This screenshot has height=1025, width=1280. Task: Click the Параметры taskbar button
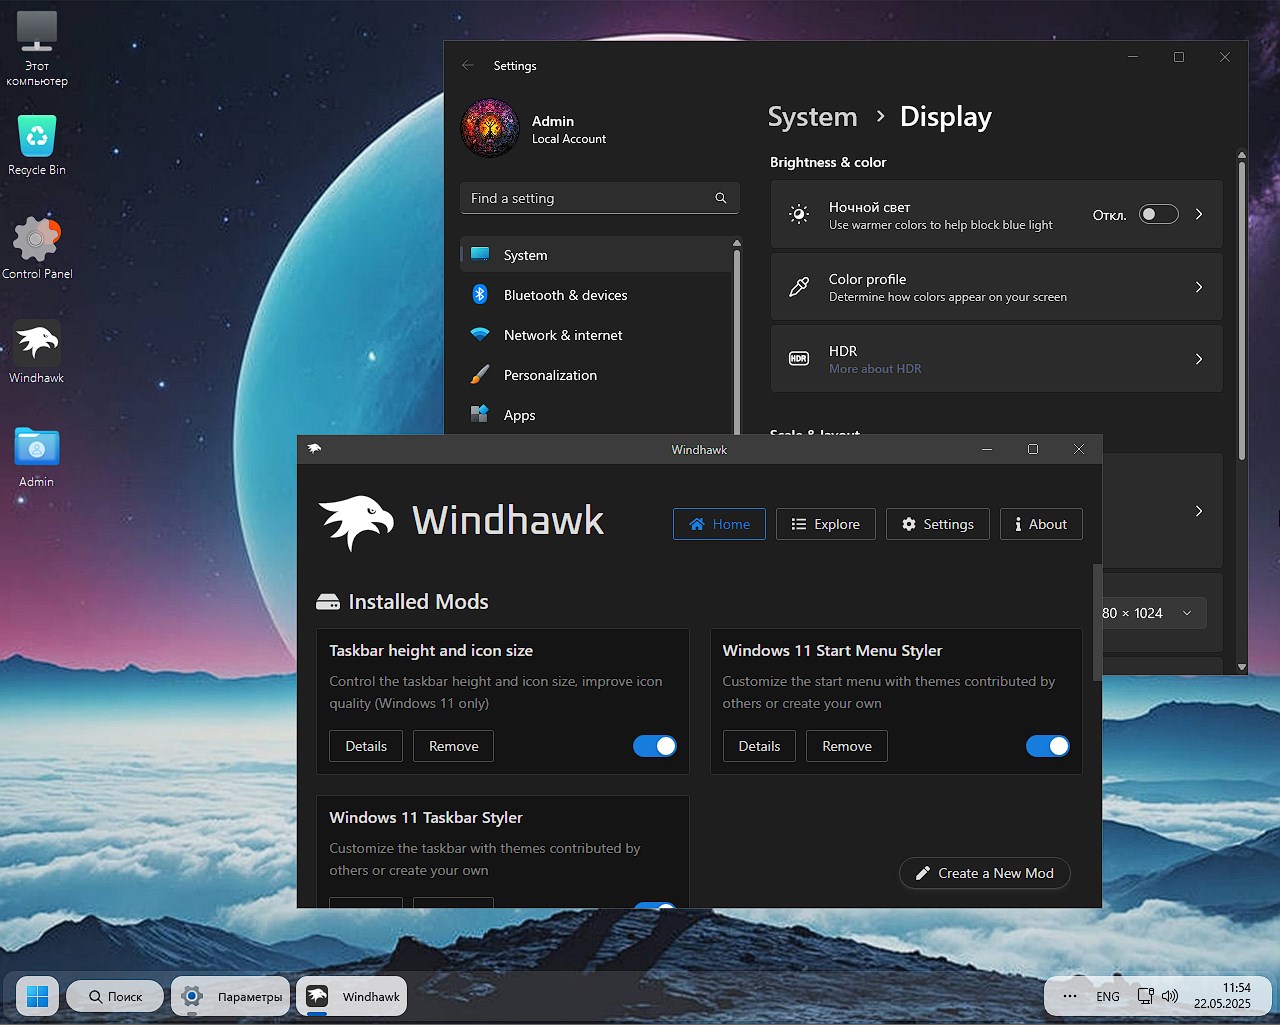point(231,996)
